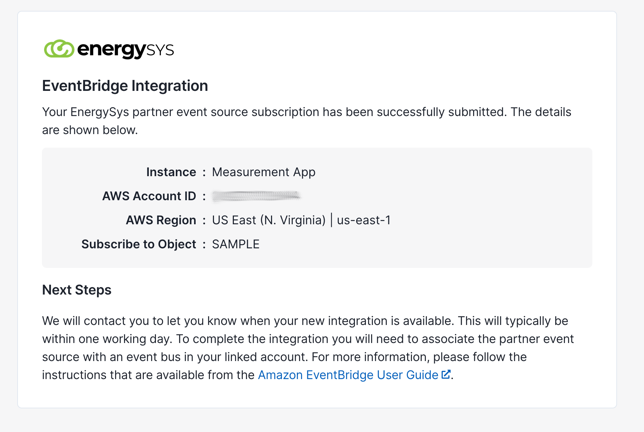Open the Amazon EventBridge User Guide link
644x432 pixels.
pyautogui.click(x=347, y=375)
